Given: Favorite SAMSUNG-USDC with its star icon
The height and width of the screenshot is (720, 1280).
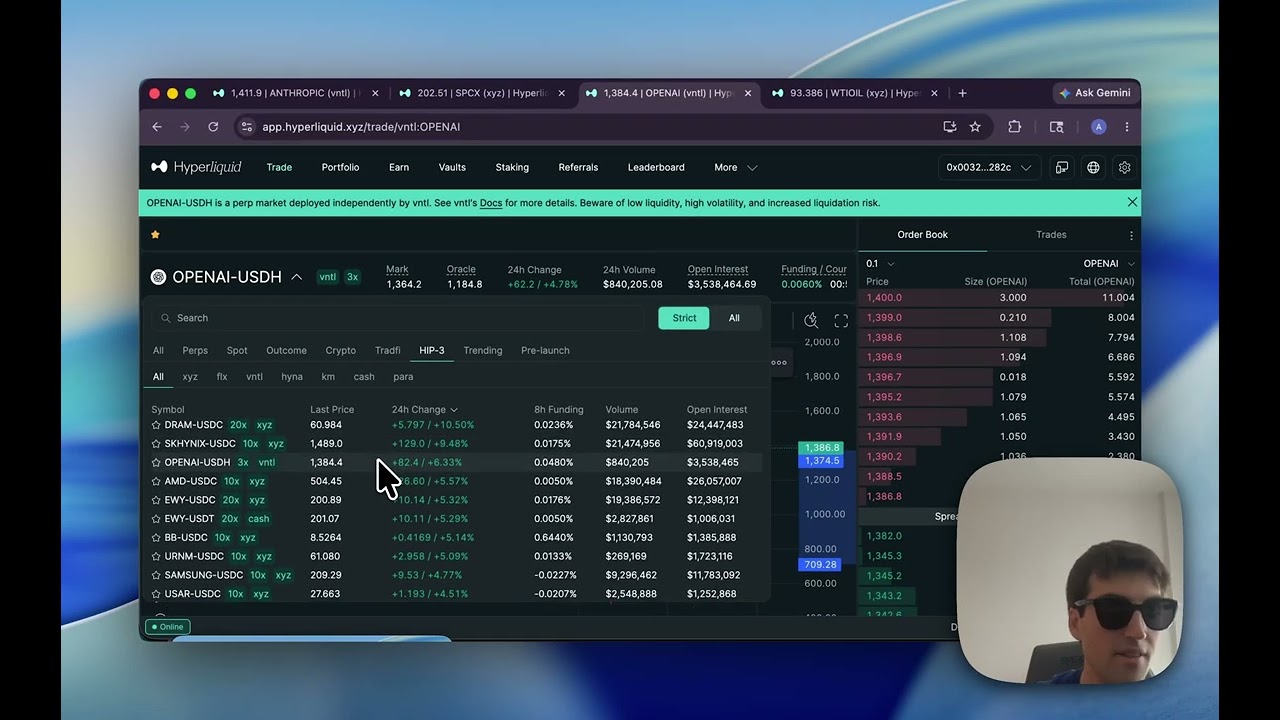Looking at the screenshot, I should pos(156,575).
